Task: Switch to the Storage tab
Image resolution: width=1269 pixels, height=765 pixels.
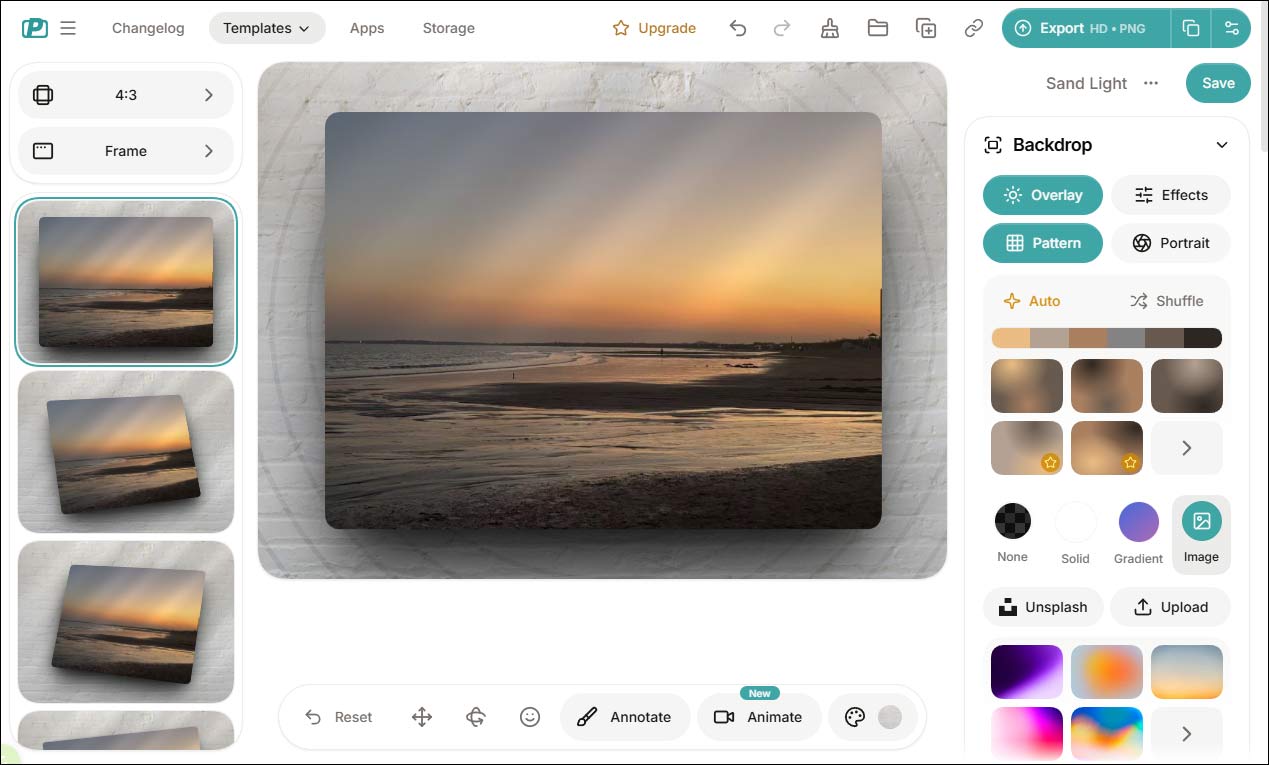Action: point(448,28)
